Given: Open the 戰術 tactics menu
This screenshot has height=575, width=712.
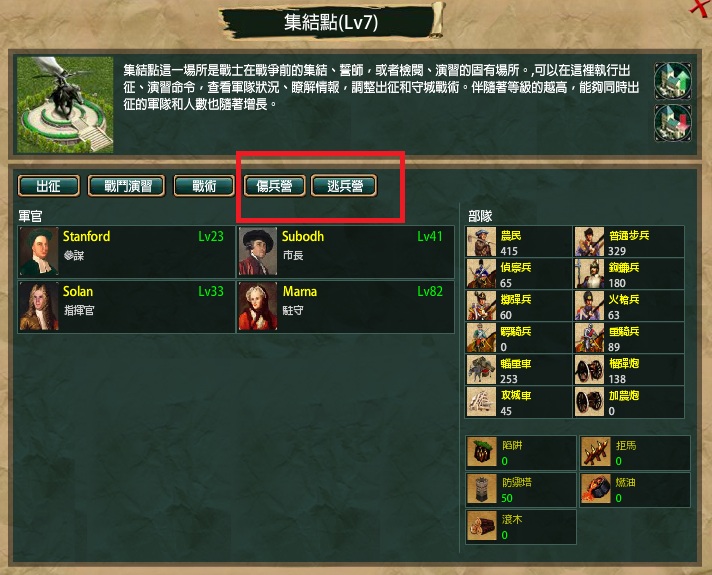Looking at the screenshot, I should click(203, 186).
